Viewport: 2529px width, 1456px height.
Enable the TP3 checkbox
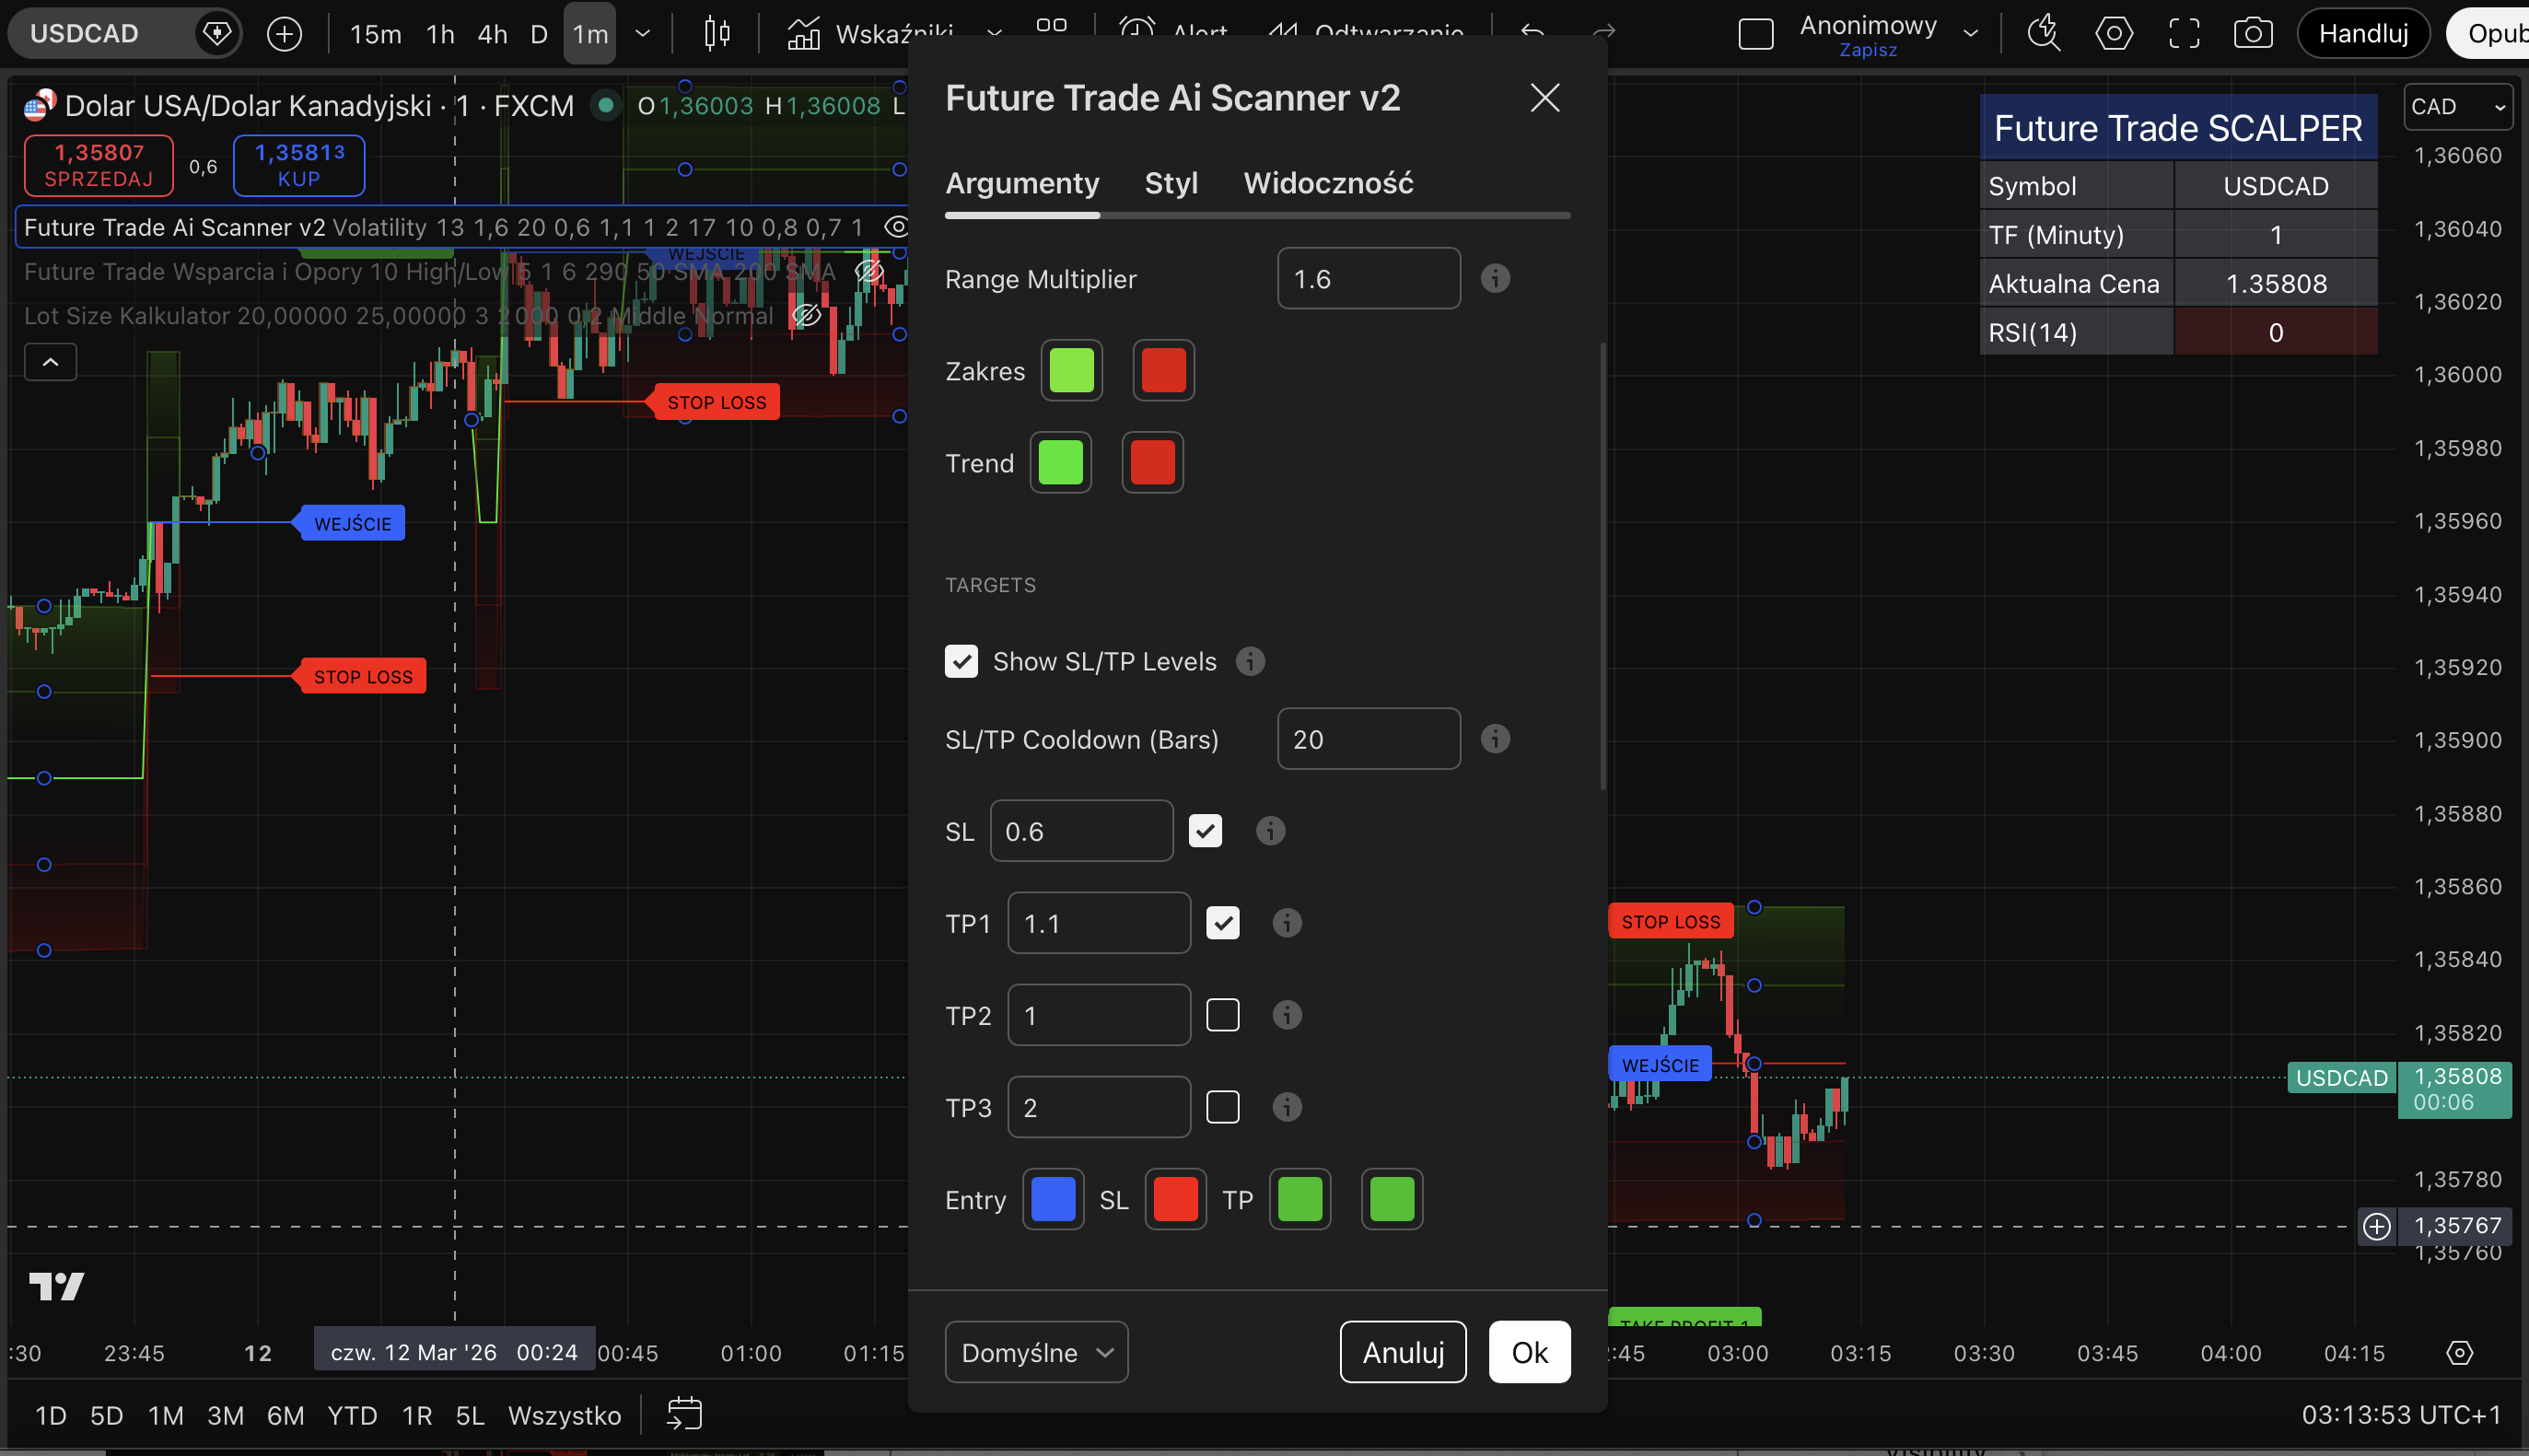click(1222, 1107)
